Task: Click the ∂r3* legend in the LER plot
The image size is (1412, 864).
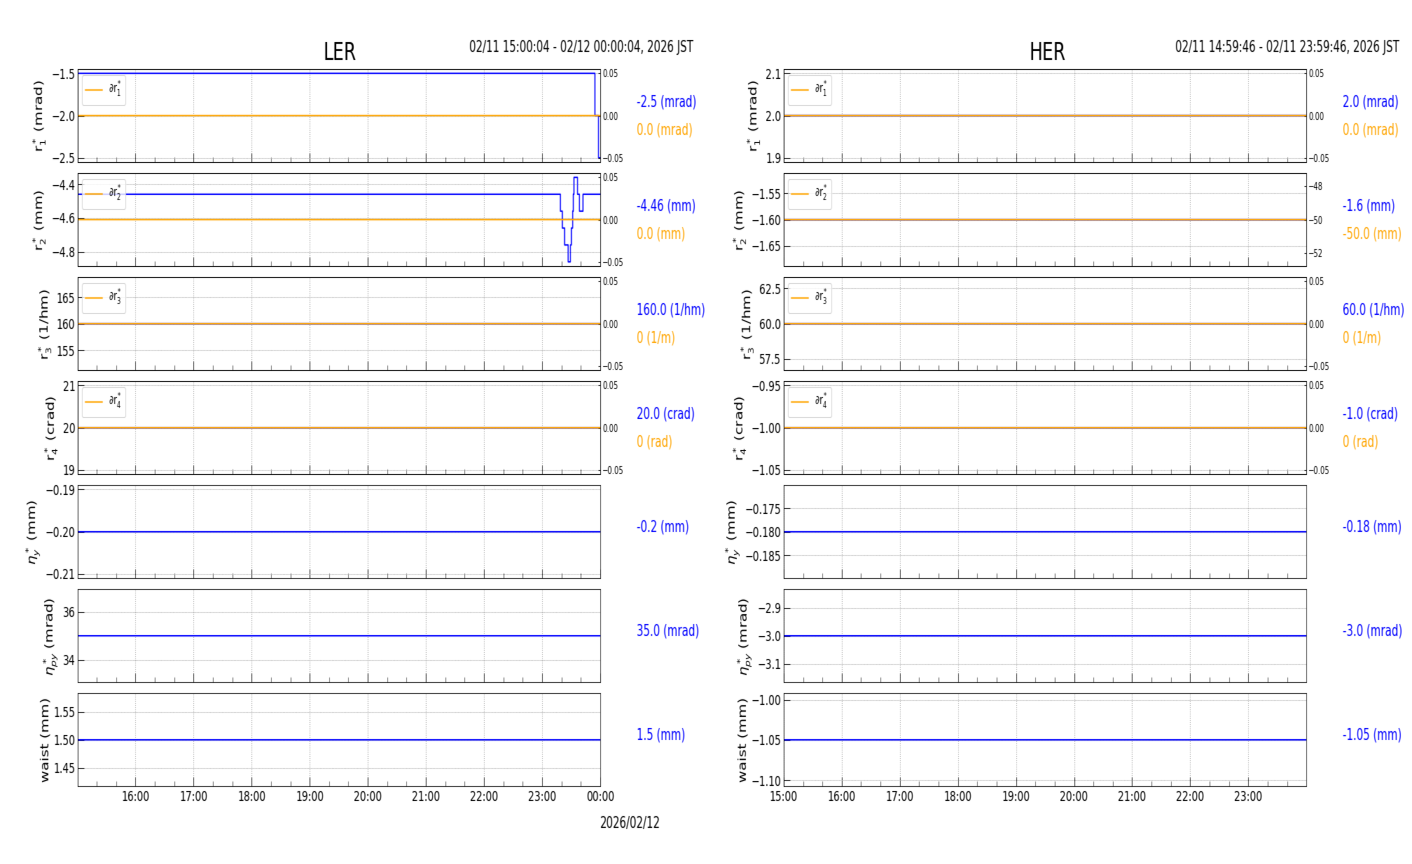Action: tap(104, 298)
